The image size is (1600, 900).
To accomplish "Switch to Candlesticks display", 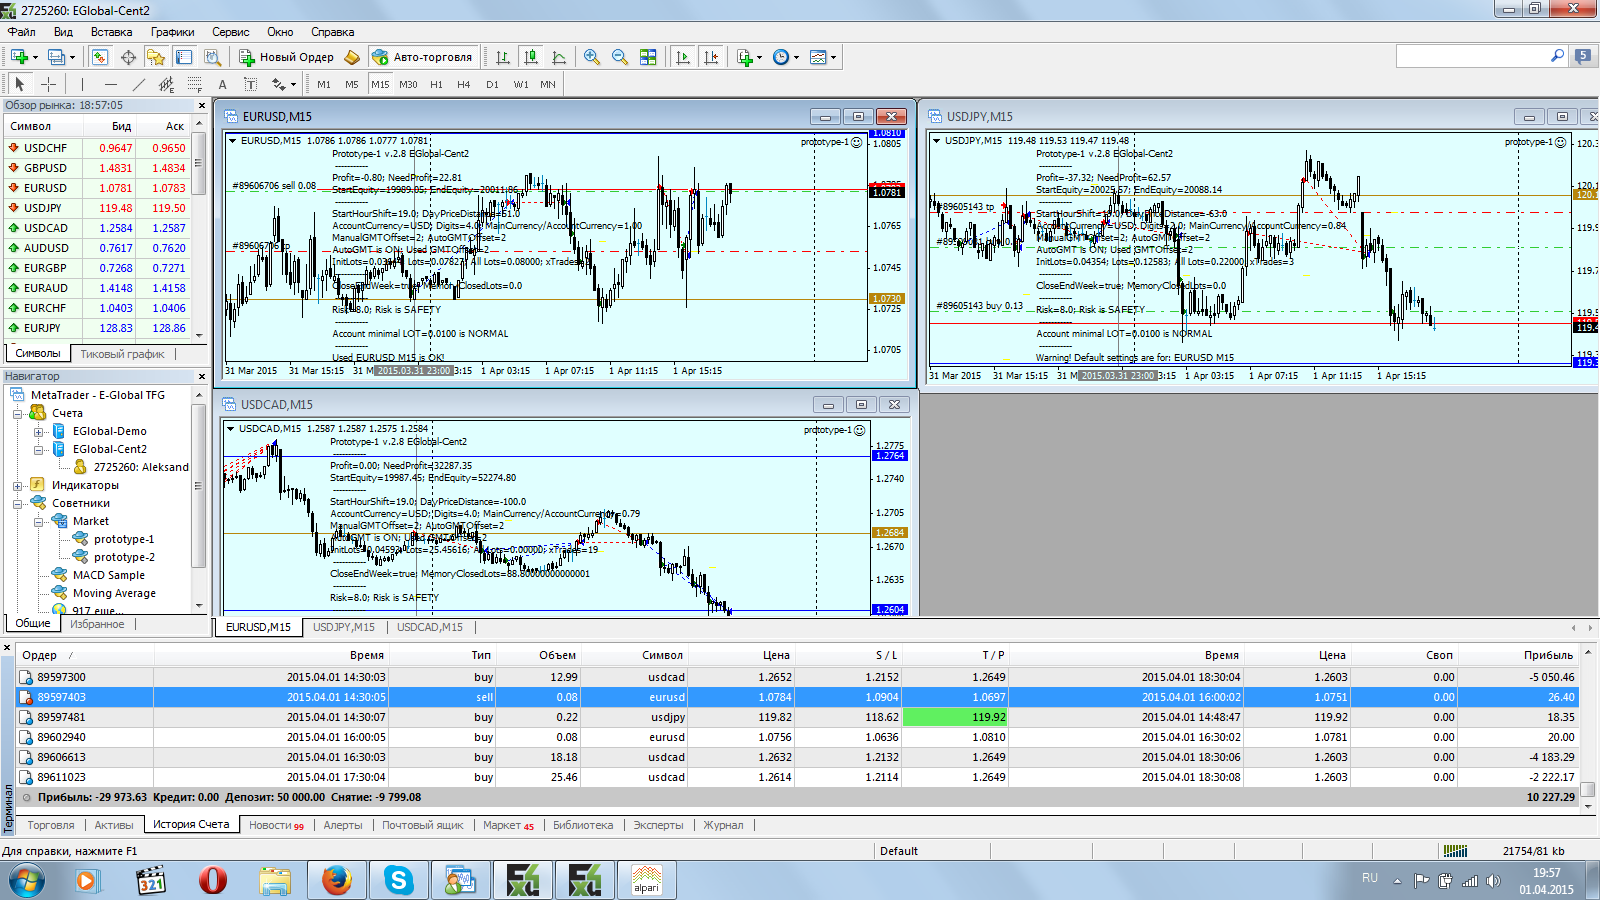I will (x=531, y=57).
